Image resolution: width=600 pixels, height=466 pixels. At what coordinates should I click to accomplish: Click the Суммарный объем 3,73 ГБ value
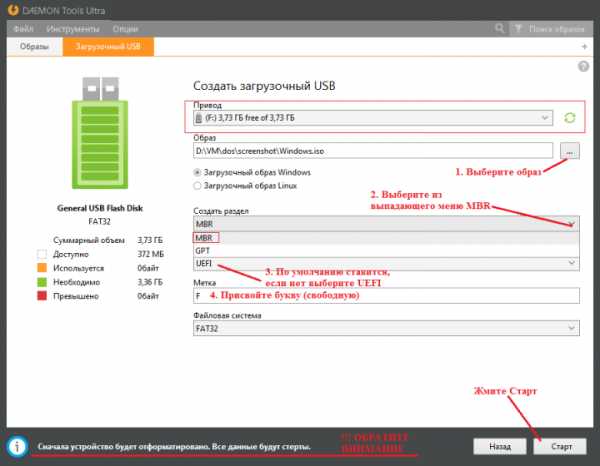tap(150, 240)
